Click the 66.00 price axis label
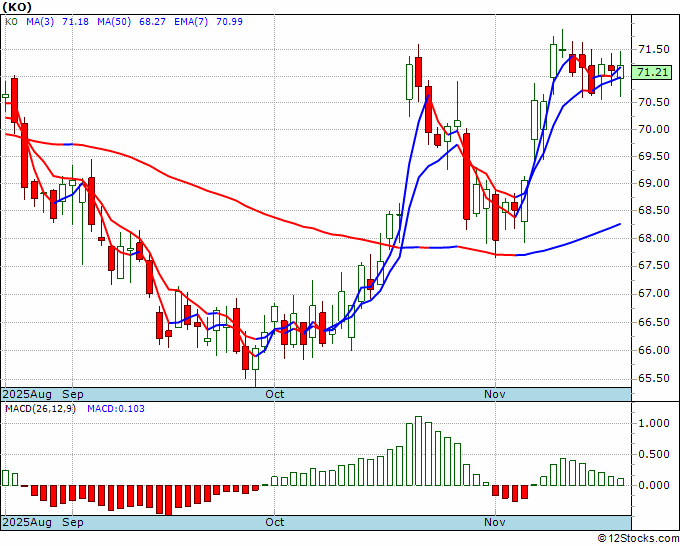 click(653, 350)
